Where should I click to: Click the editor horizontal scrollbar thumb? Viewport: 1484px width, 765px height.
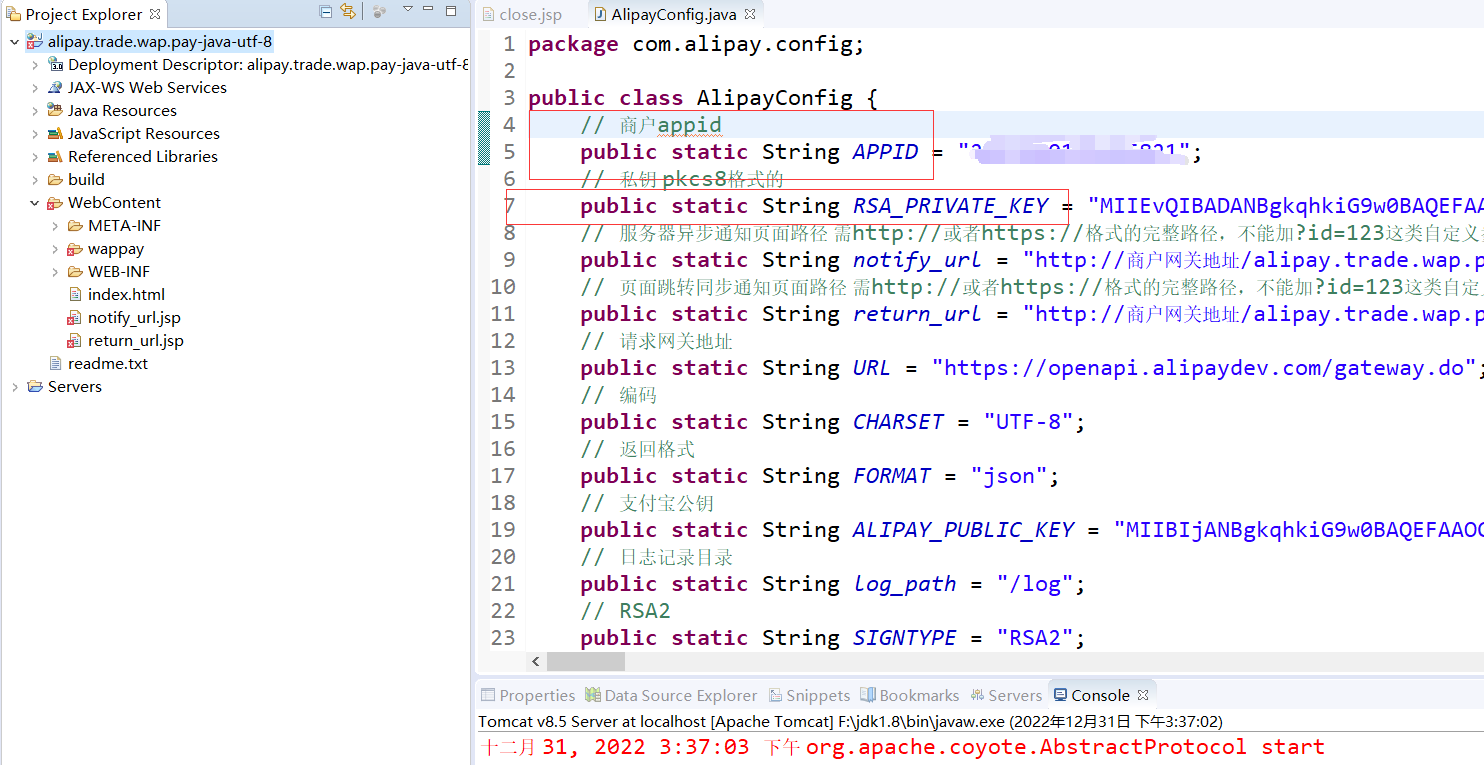coord(586,662)
